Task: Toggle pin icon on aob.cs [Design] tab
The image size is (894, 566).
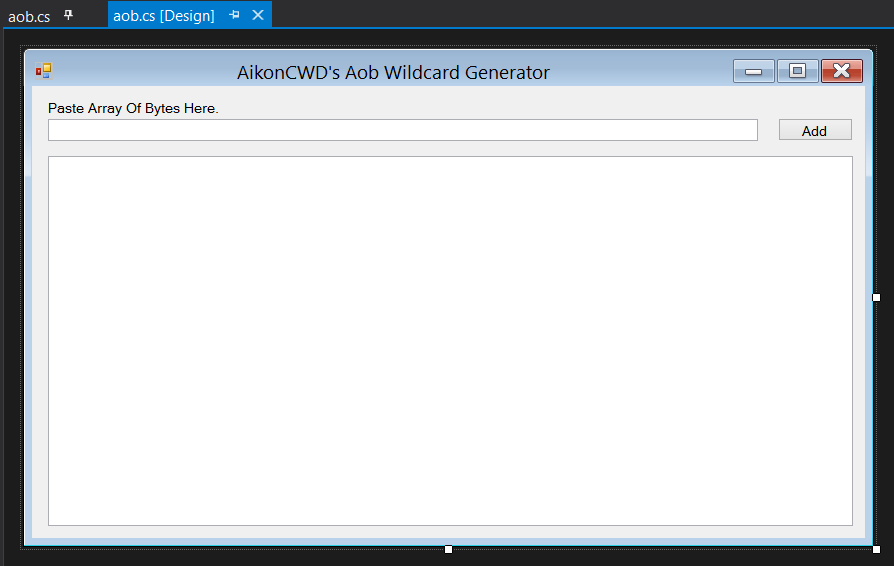Action: point(235,15)
